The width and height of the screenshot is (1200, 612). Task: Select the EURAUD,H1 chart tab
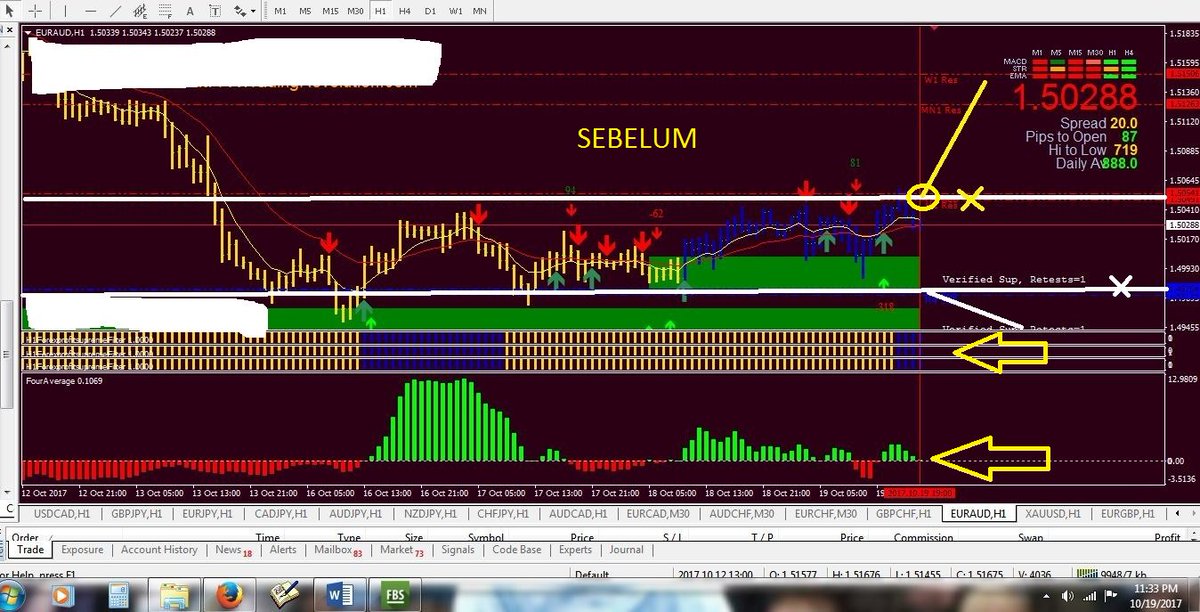978,513
